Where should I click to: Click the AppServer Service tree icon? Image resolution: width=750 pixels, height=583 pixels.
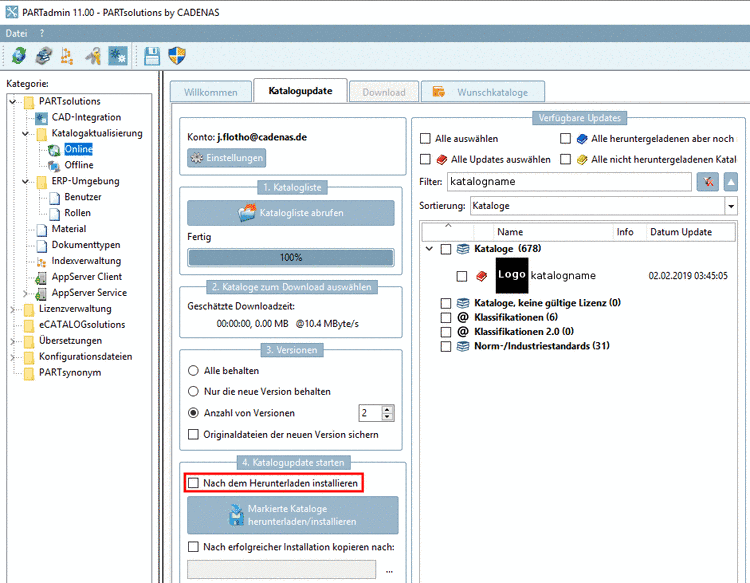(42, 293)
